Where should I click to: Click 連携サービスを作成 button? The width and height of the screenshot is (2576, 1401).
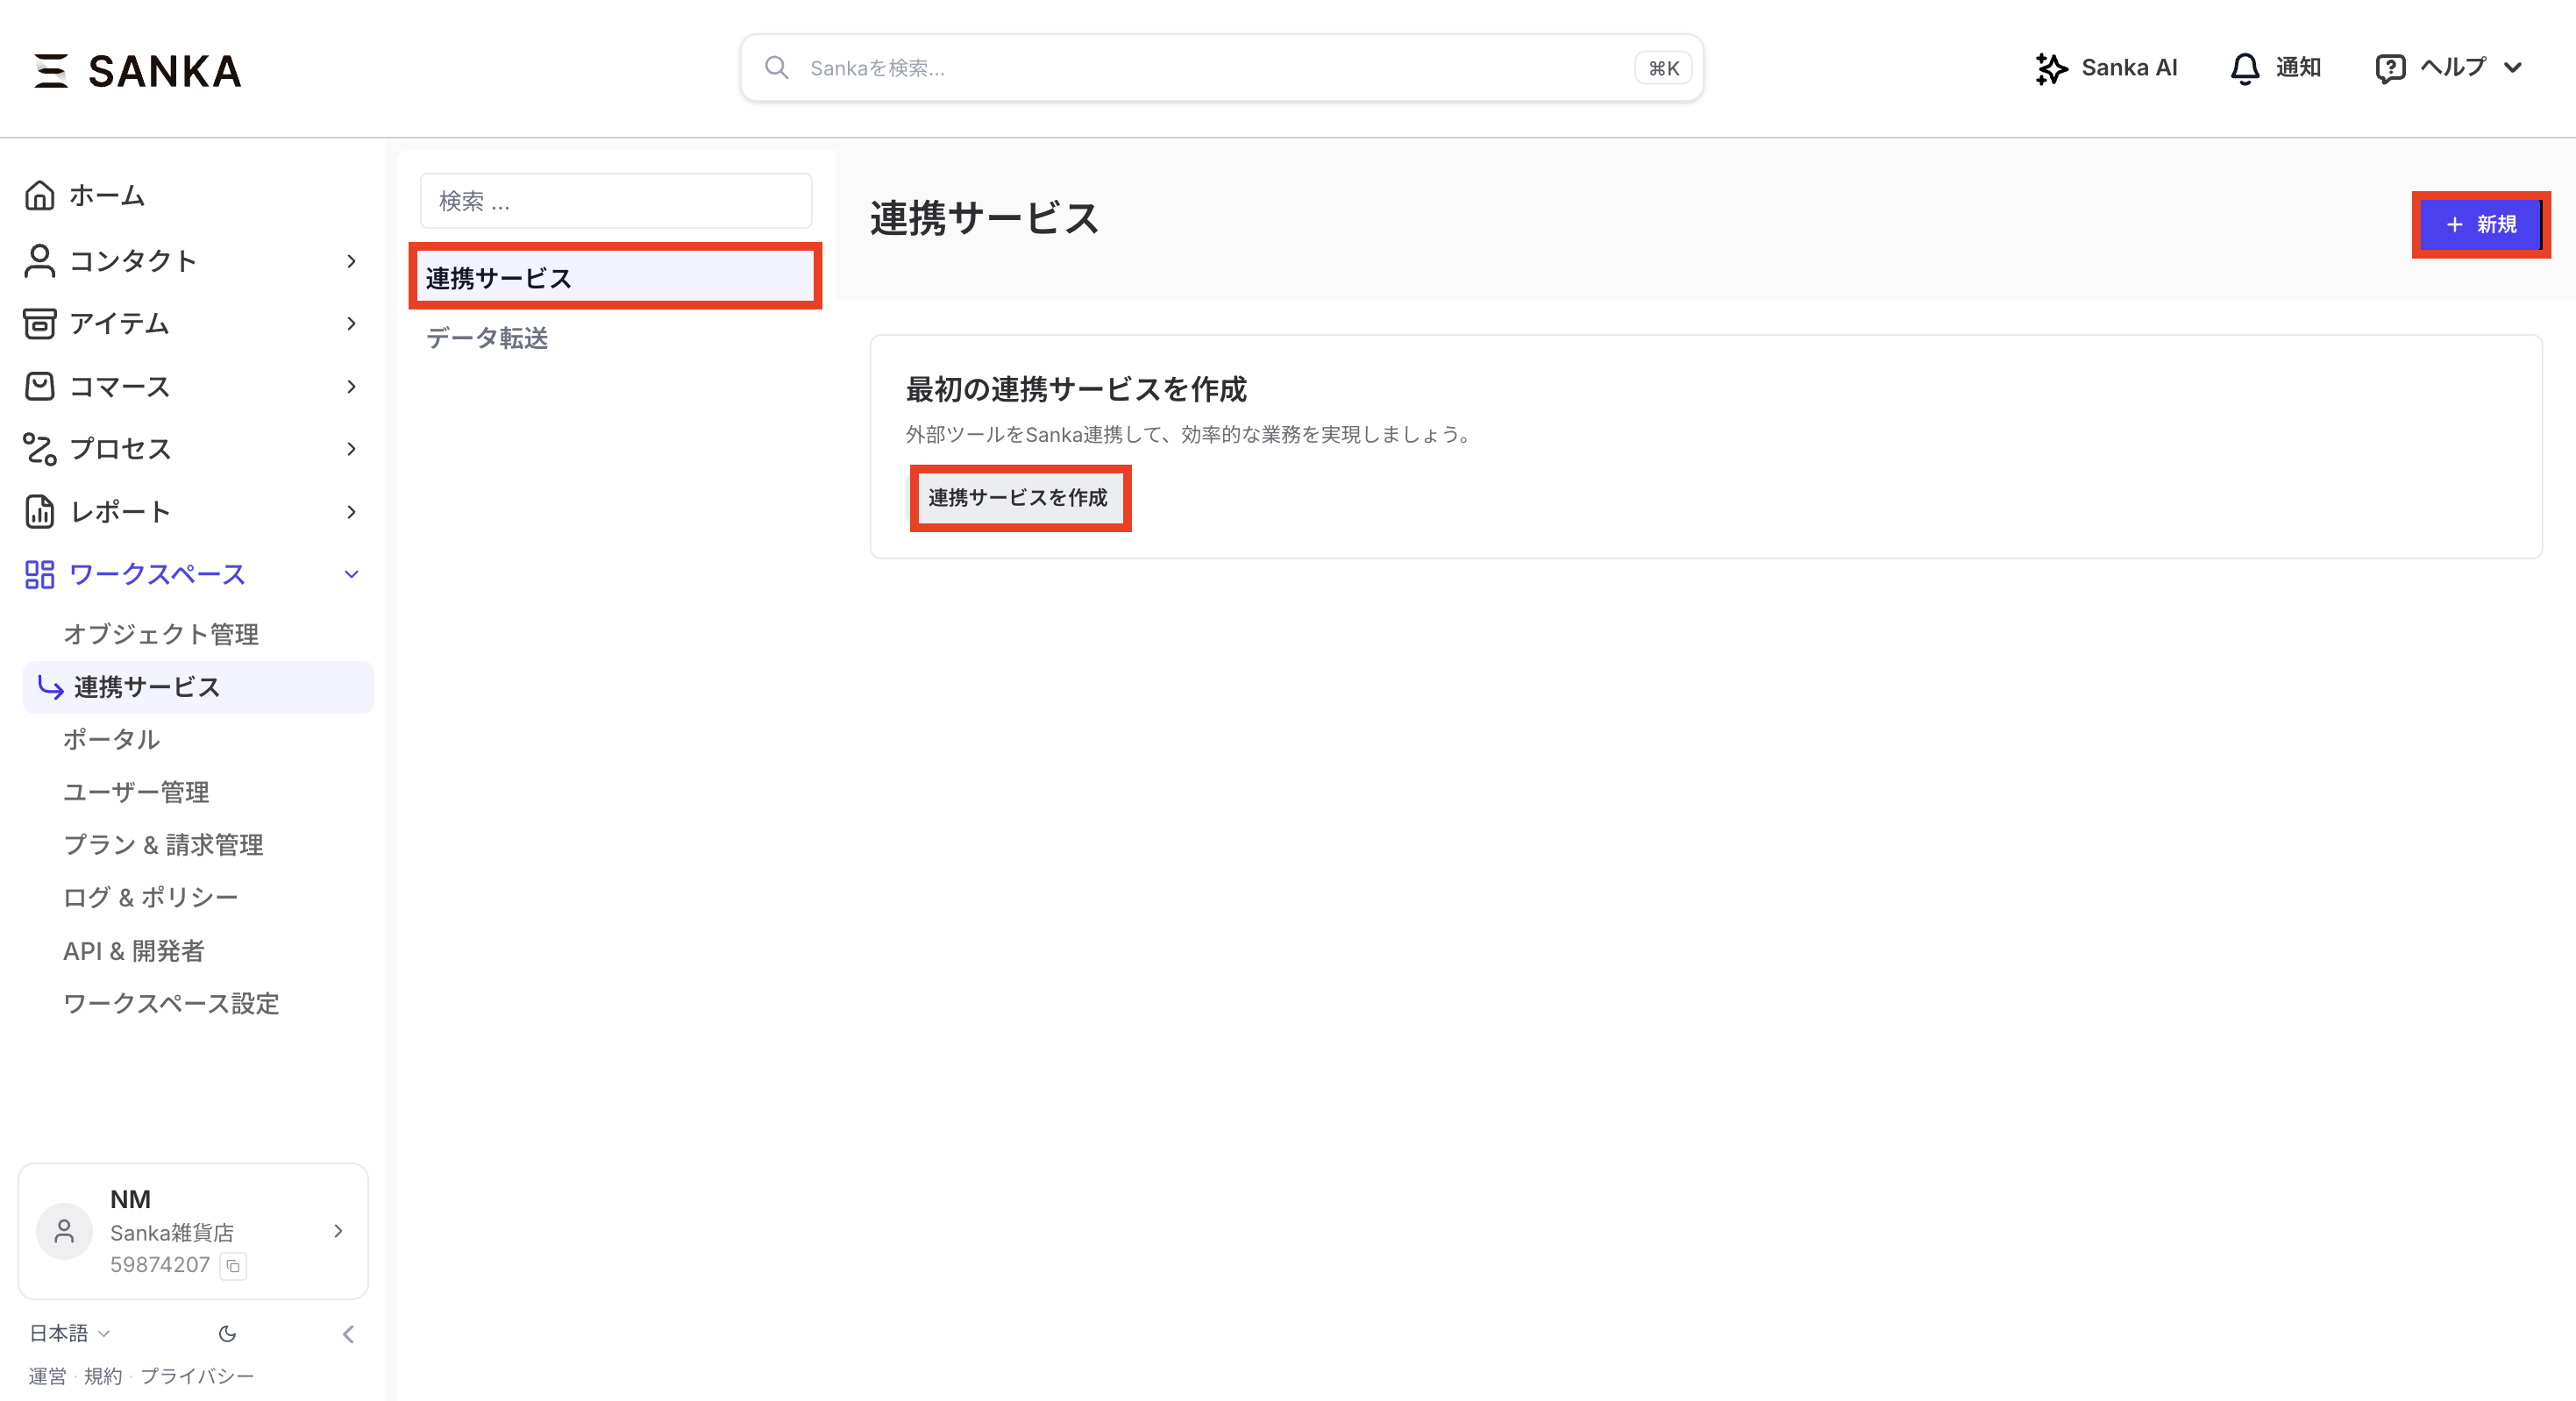click(1018, 497)
